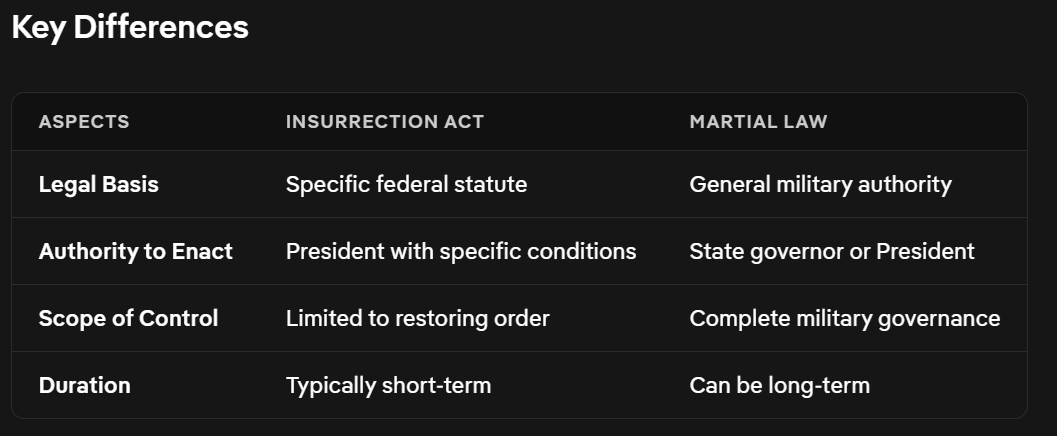Click the Key Differences heading

pos(130,27)
